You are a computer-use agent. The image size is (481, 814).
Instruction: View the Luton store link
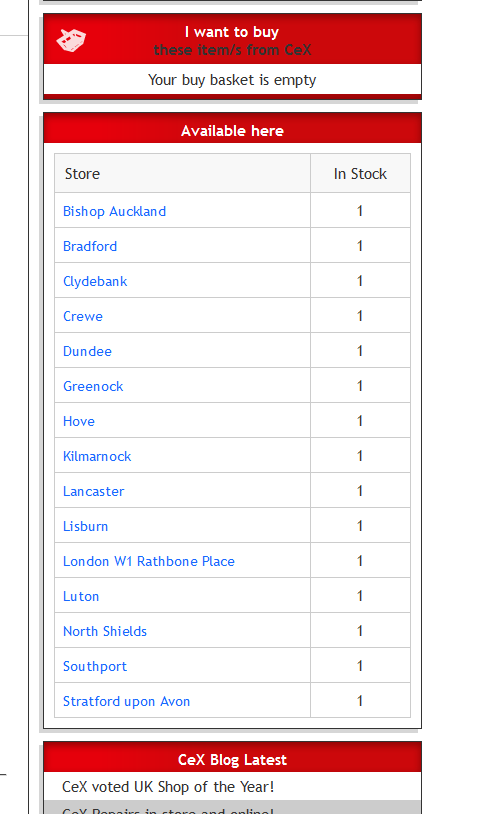click(x=80, y=596)
